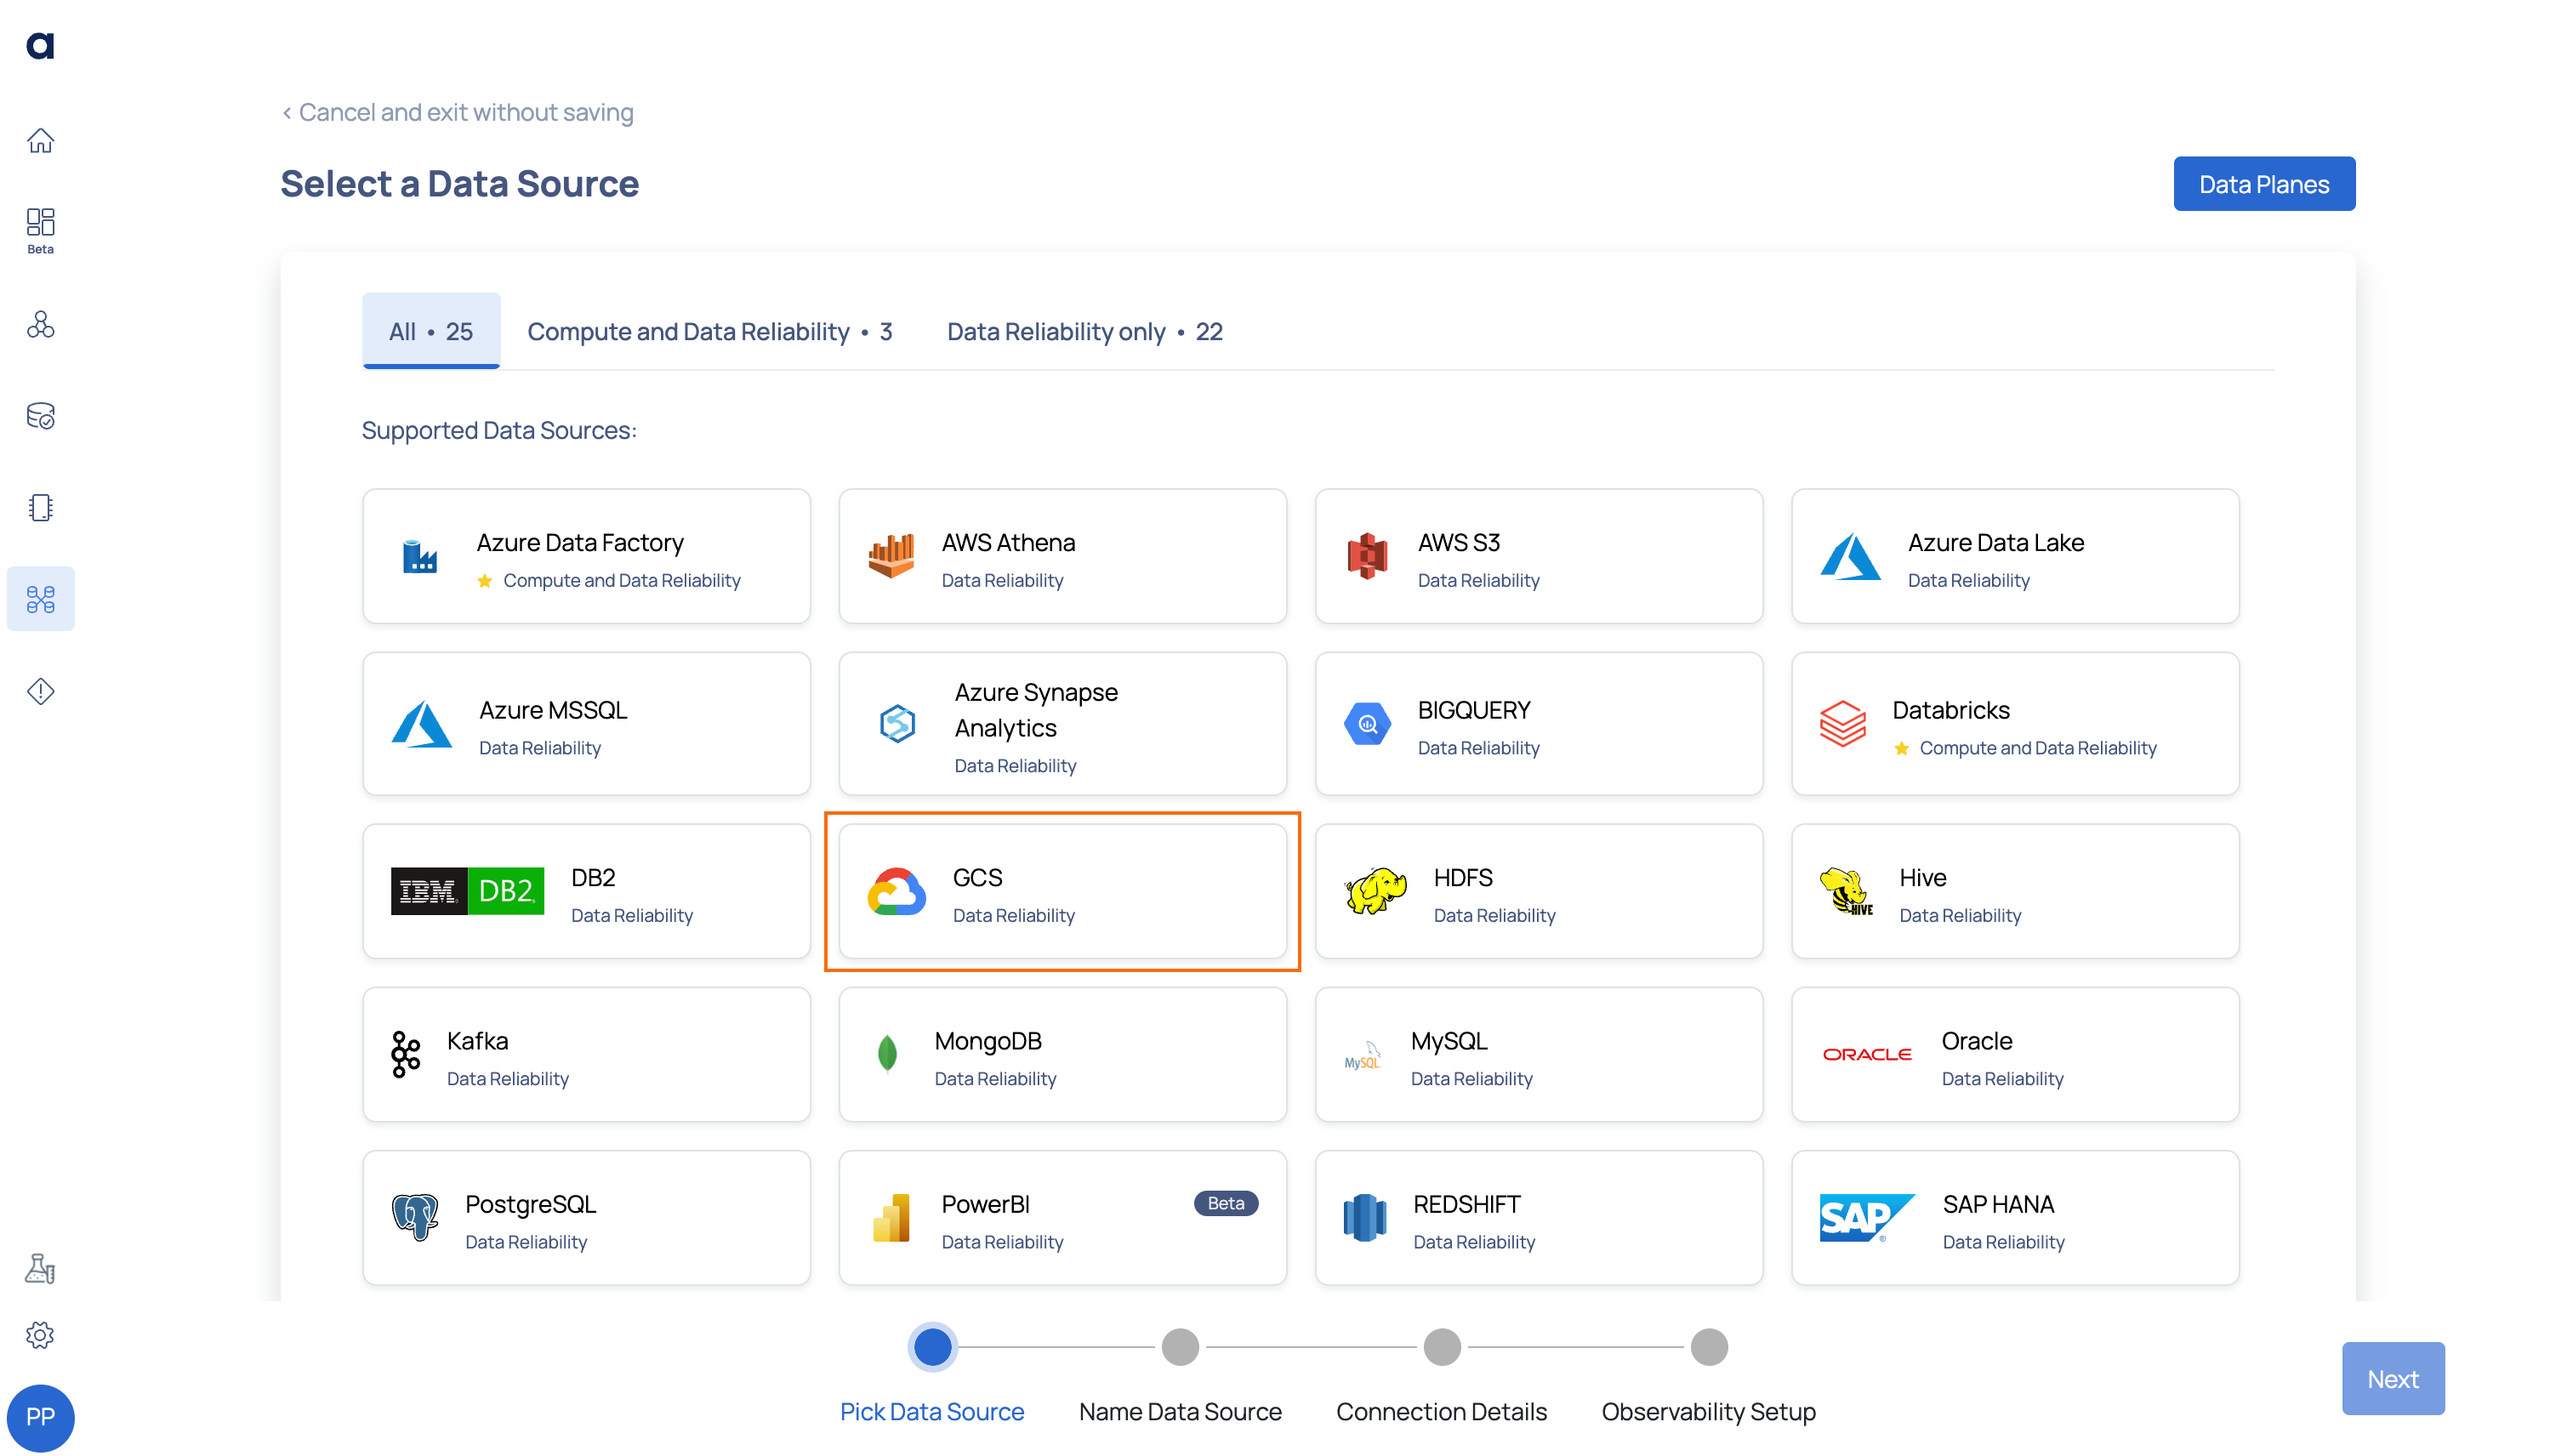Open the settings gear sidebar icon
This screenshot has width=2550, height=1456.
coord(40,1335)
